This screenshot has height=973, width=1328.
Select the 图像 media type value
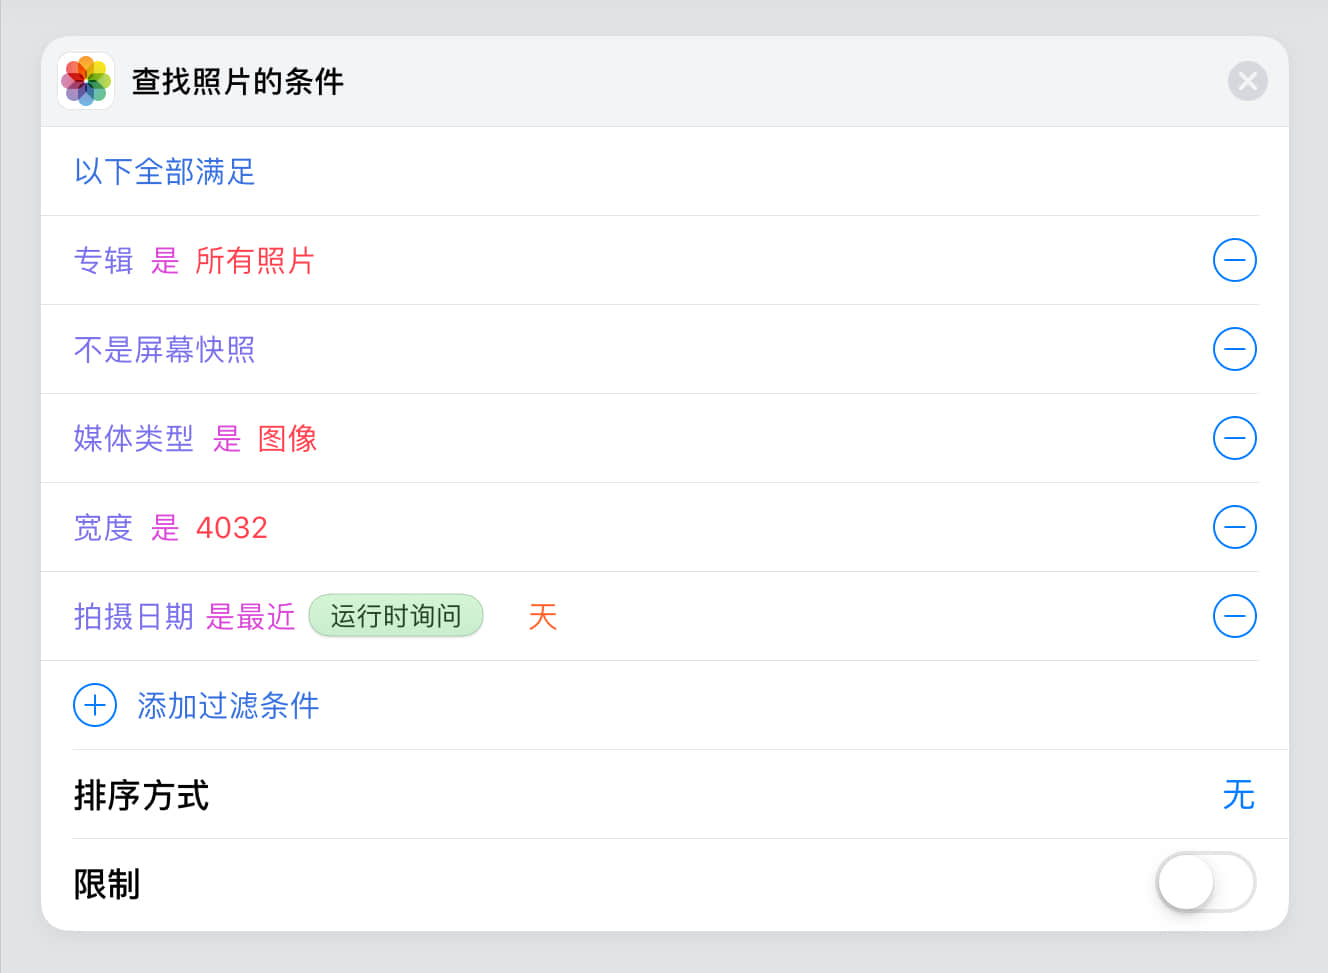[x=287, y=439]
